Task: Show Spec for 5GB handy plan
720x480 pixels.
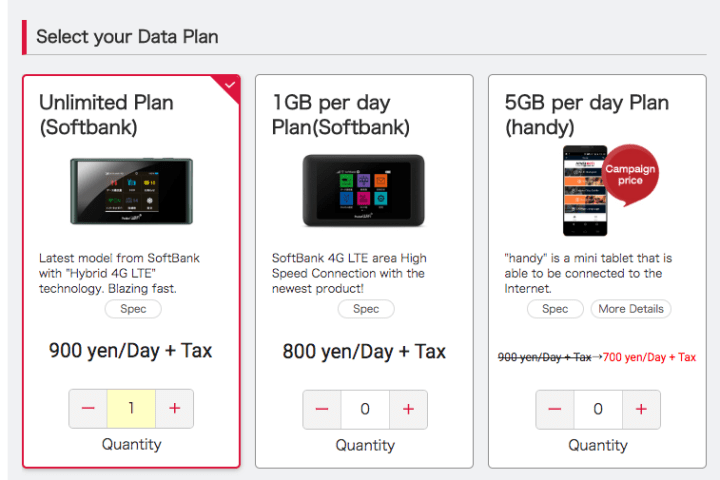Action: [x=555, y=309]
